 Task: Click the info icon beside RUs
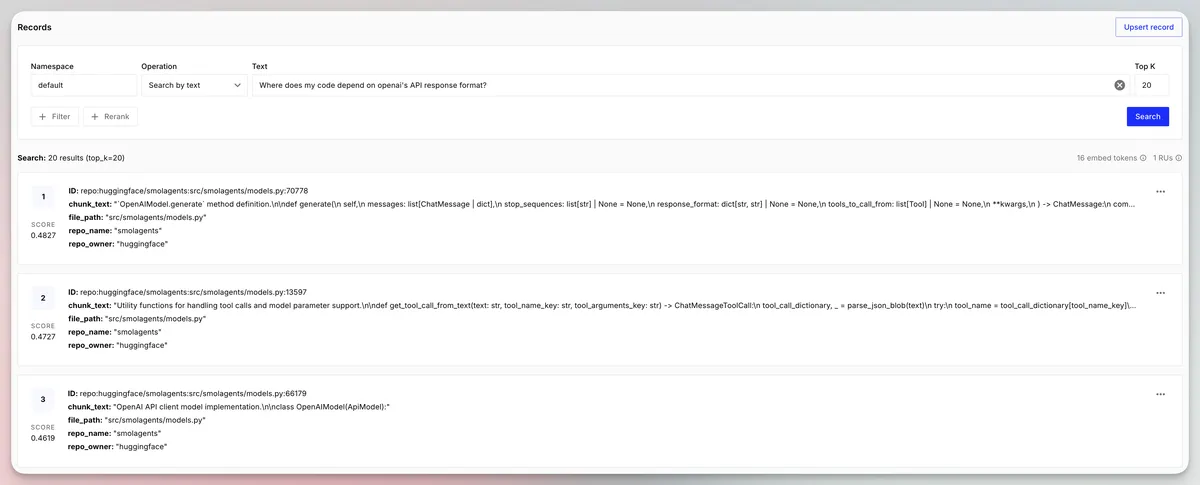[1179, 158]
